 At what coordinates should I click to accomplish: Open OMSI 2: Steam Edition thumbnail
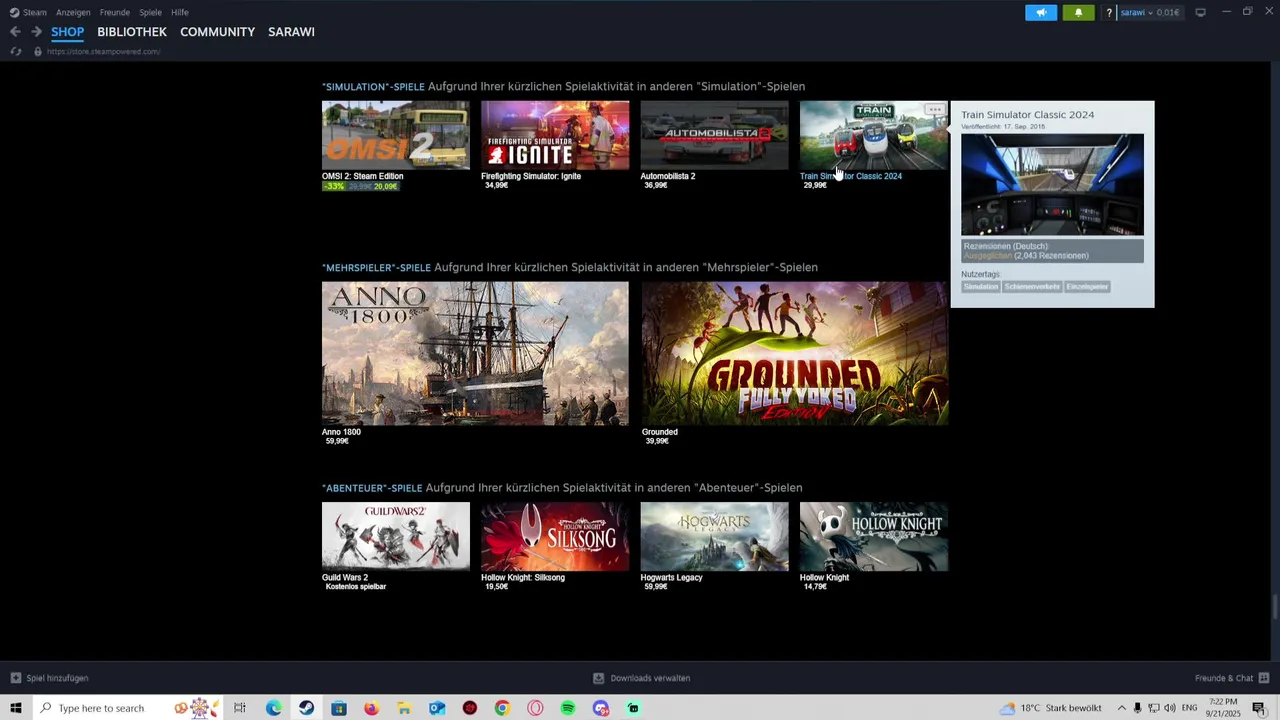(395, 135)
